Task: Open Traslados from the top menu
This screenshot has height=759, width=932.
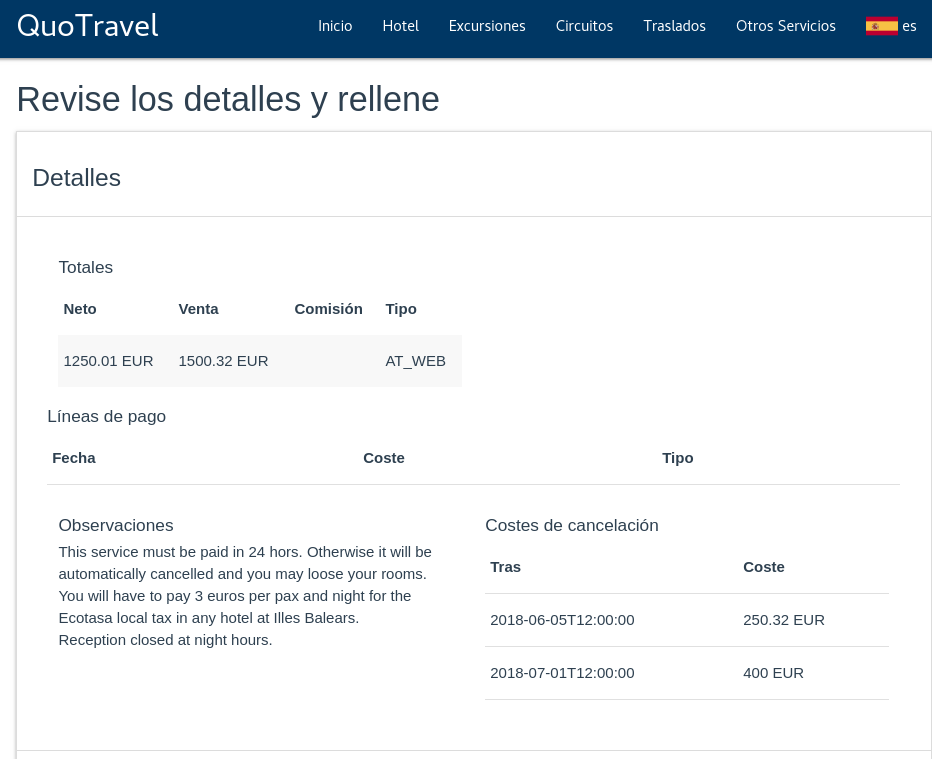Action: [x=675, y=26]
